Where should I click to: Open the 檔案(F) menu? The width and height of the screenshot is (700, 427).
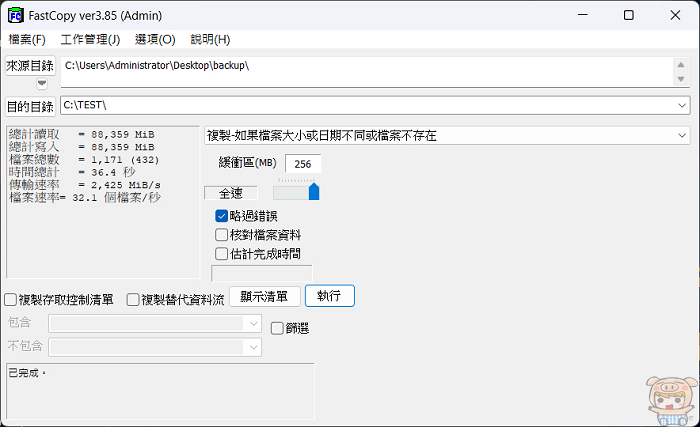27,40
